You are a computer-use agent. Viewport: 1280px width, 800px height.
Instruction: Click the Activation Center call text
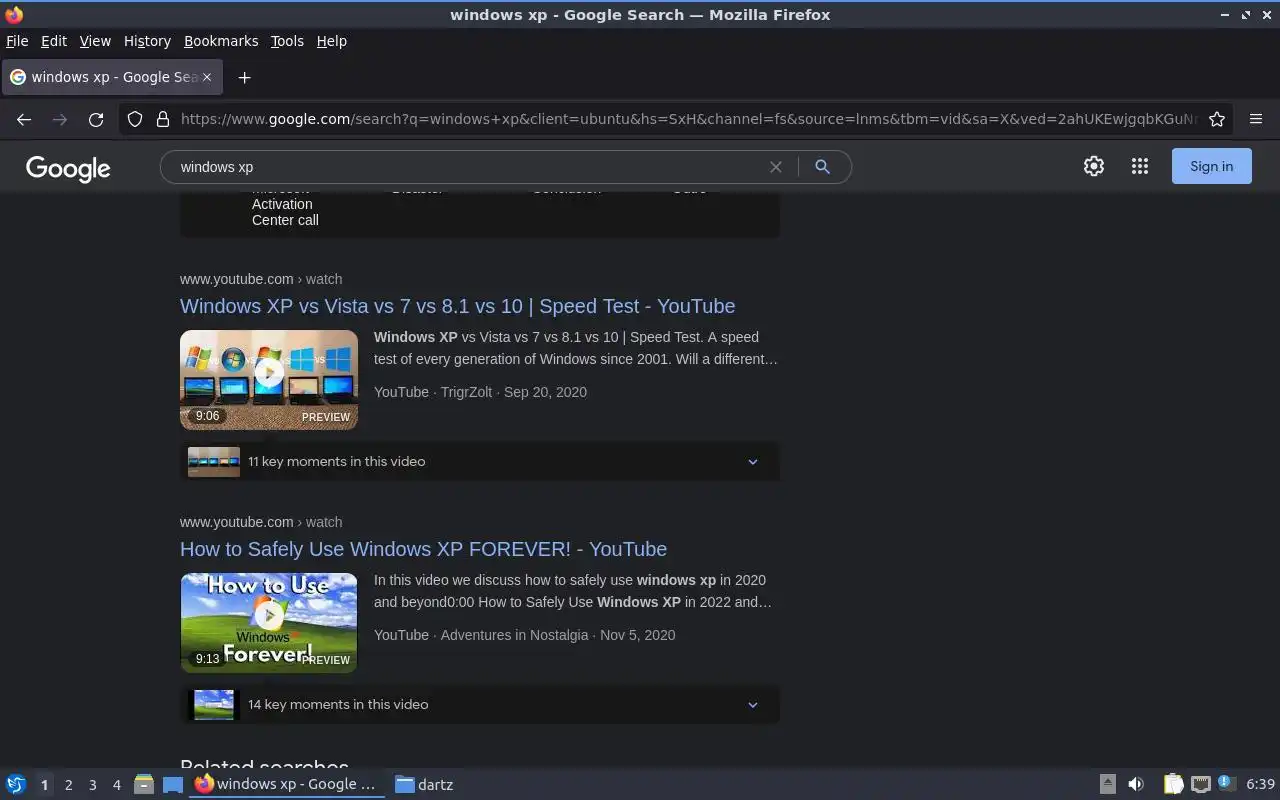pos(285,212)
